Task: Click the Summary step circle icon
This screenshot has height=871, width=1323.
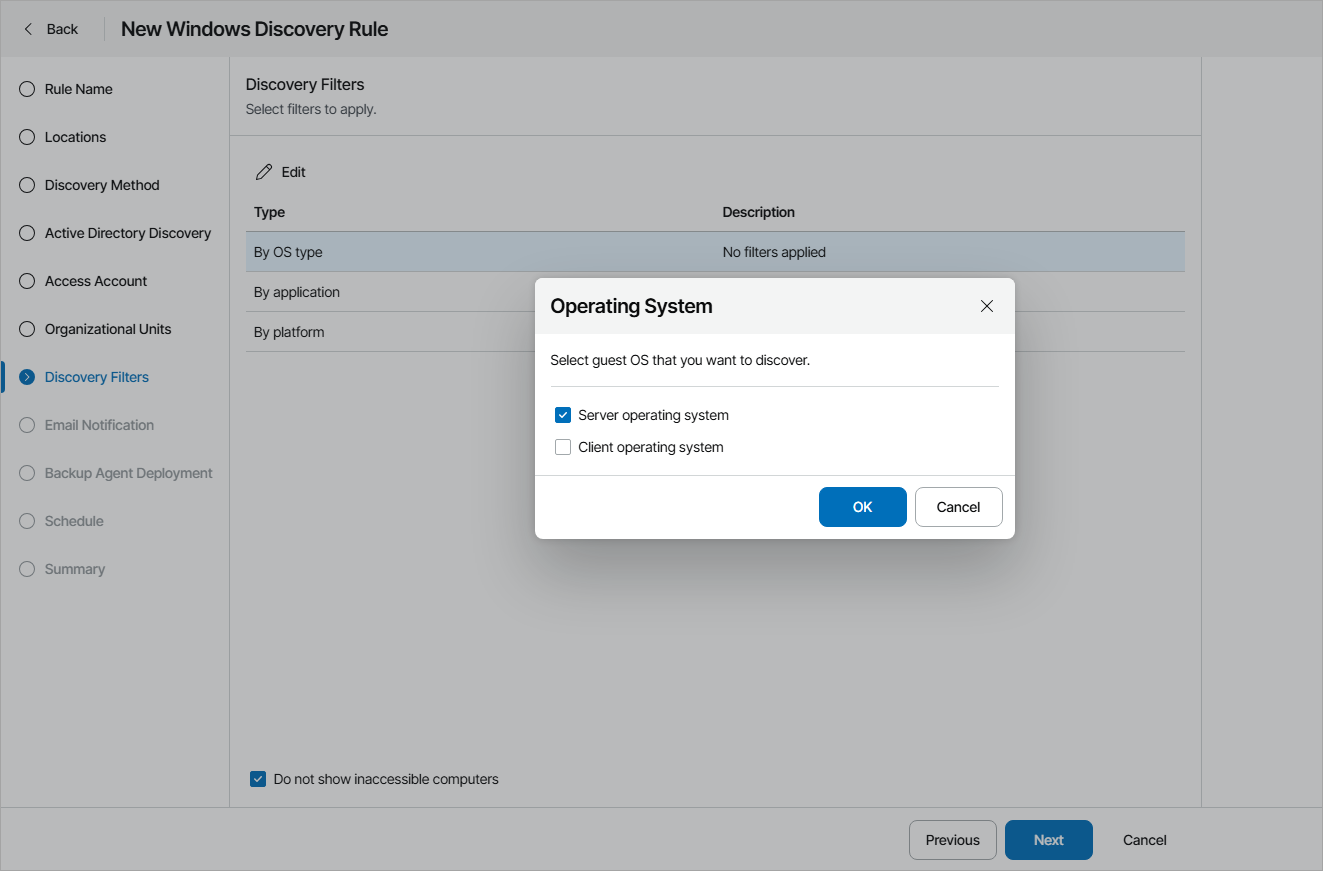Action: click(26, 569)
